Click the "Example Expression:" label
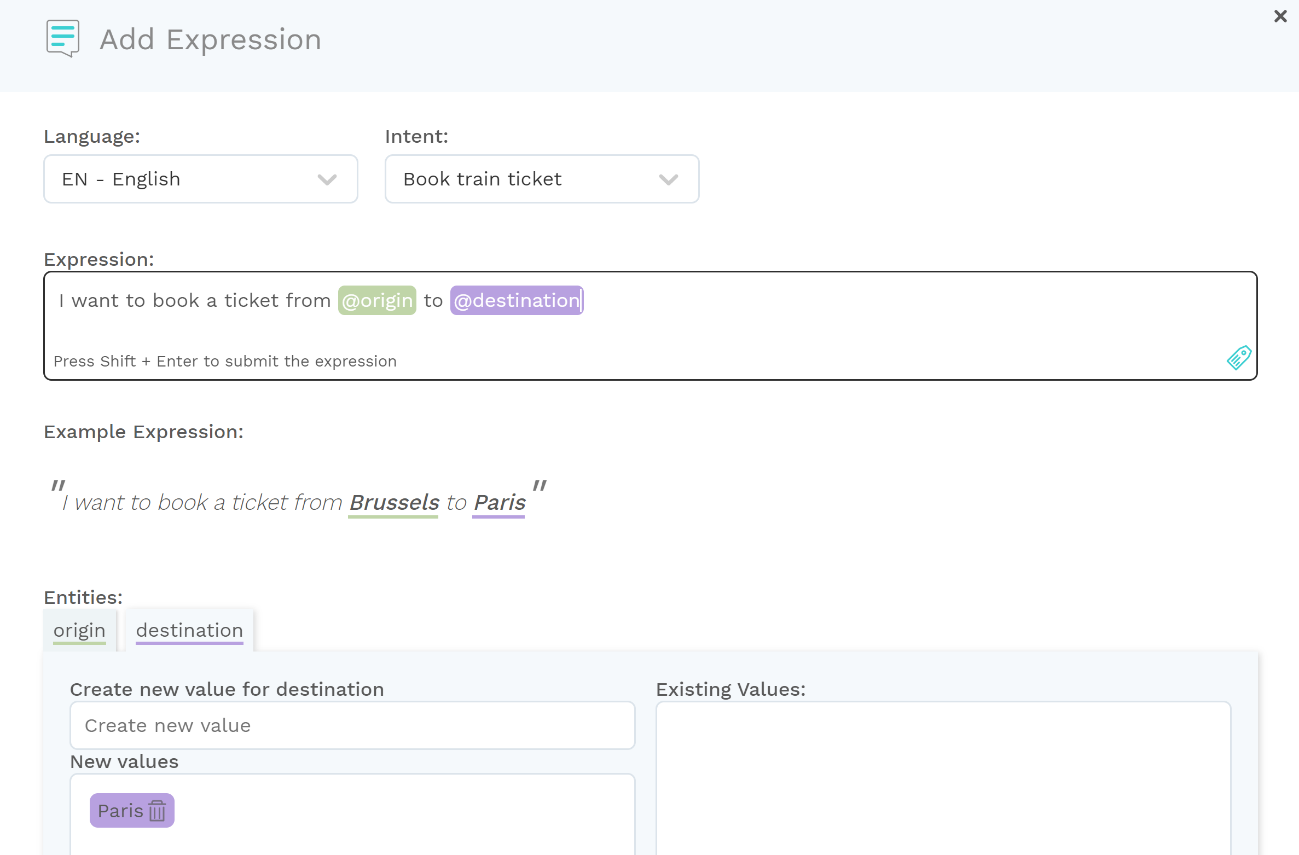The image size is (1299, 855). [x=144, y=432]
